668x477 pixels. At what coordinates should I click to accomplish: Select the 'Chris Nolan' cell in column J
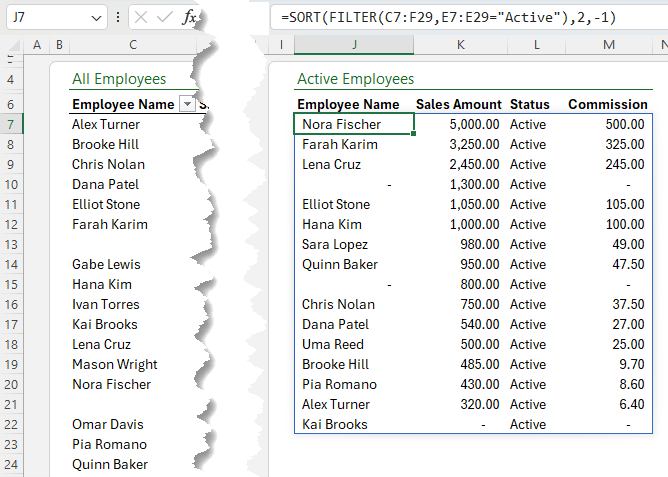point(354,305)
